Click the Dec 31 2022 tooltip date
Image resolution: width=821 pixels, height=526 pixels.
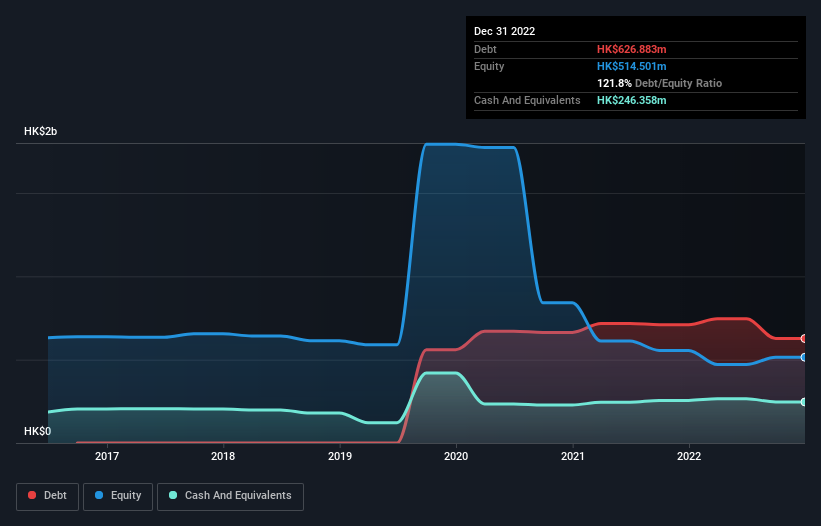click(504, 31)
